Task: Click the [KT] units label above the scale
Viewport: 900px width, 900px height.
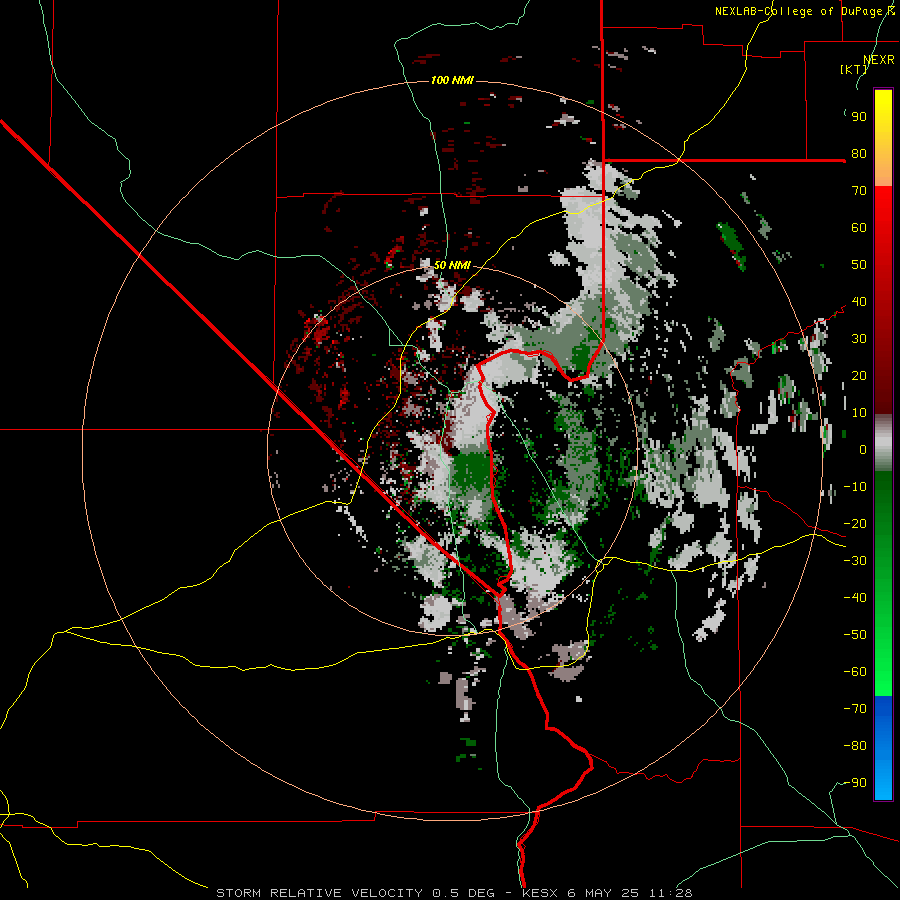Action: coord(854,69)
